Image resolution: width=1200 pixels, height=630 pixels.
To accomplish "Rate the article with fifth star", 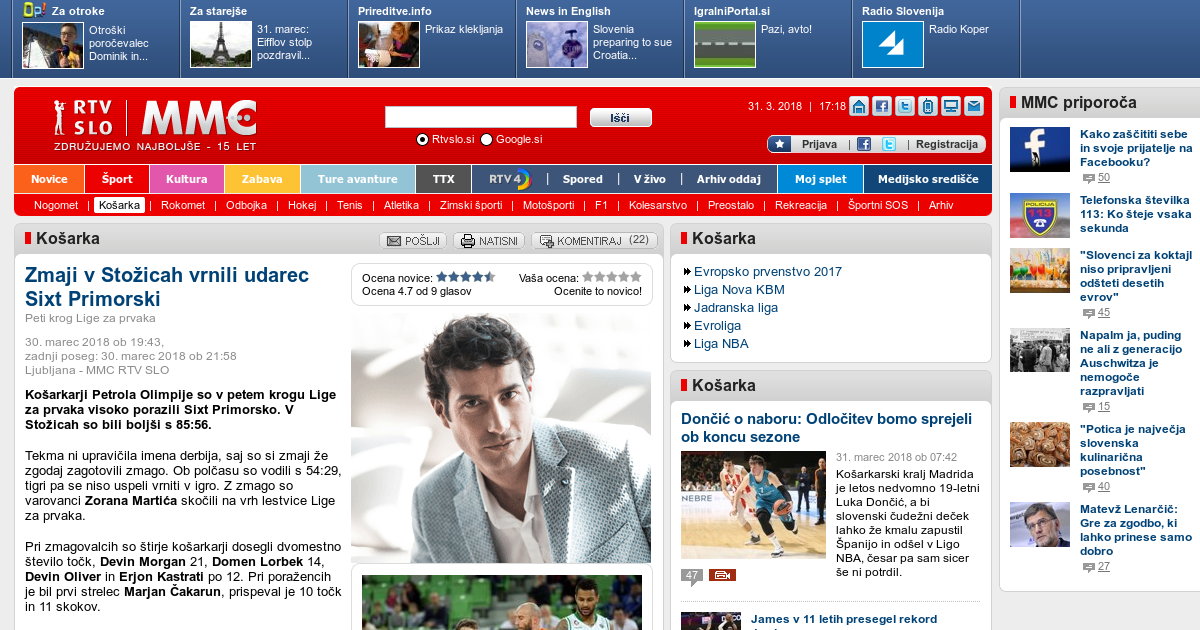I will [636, 277].
